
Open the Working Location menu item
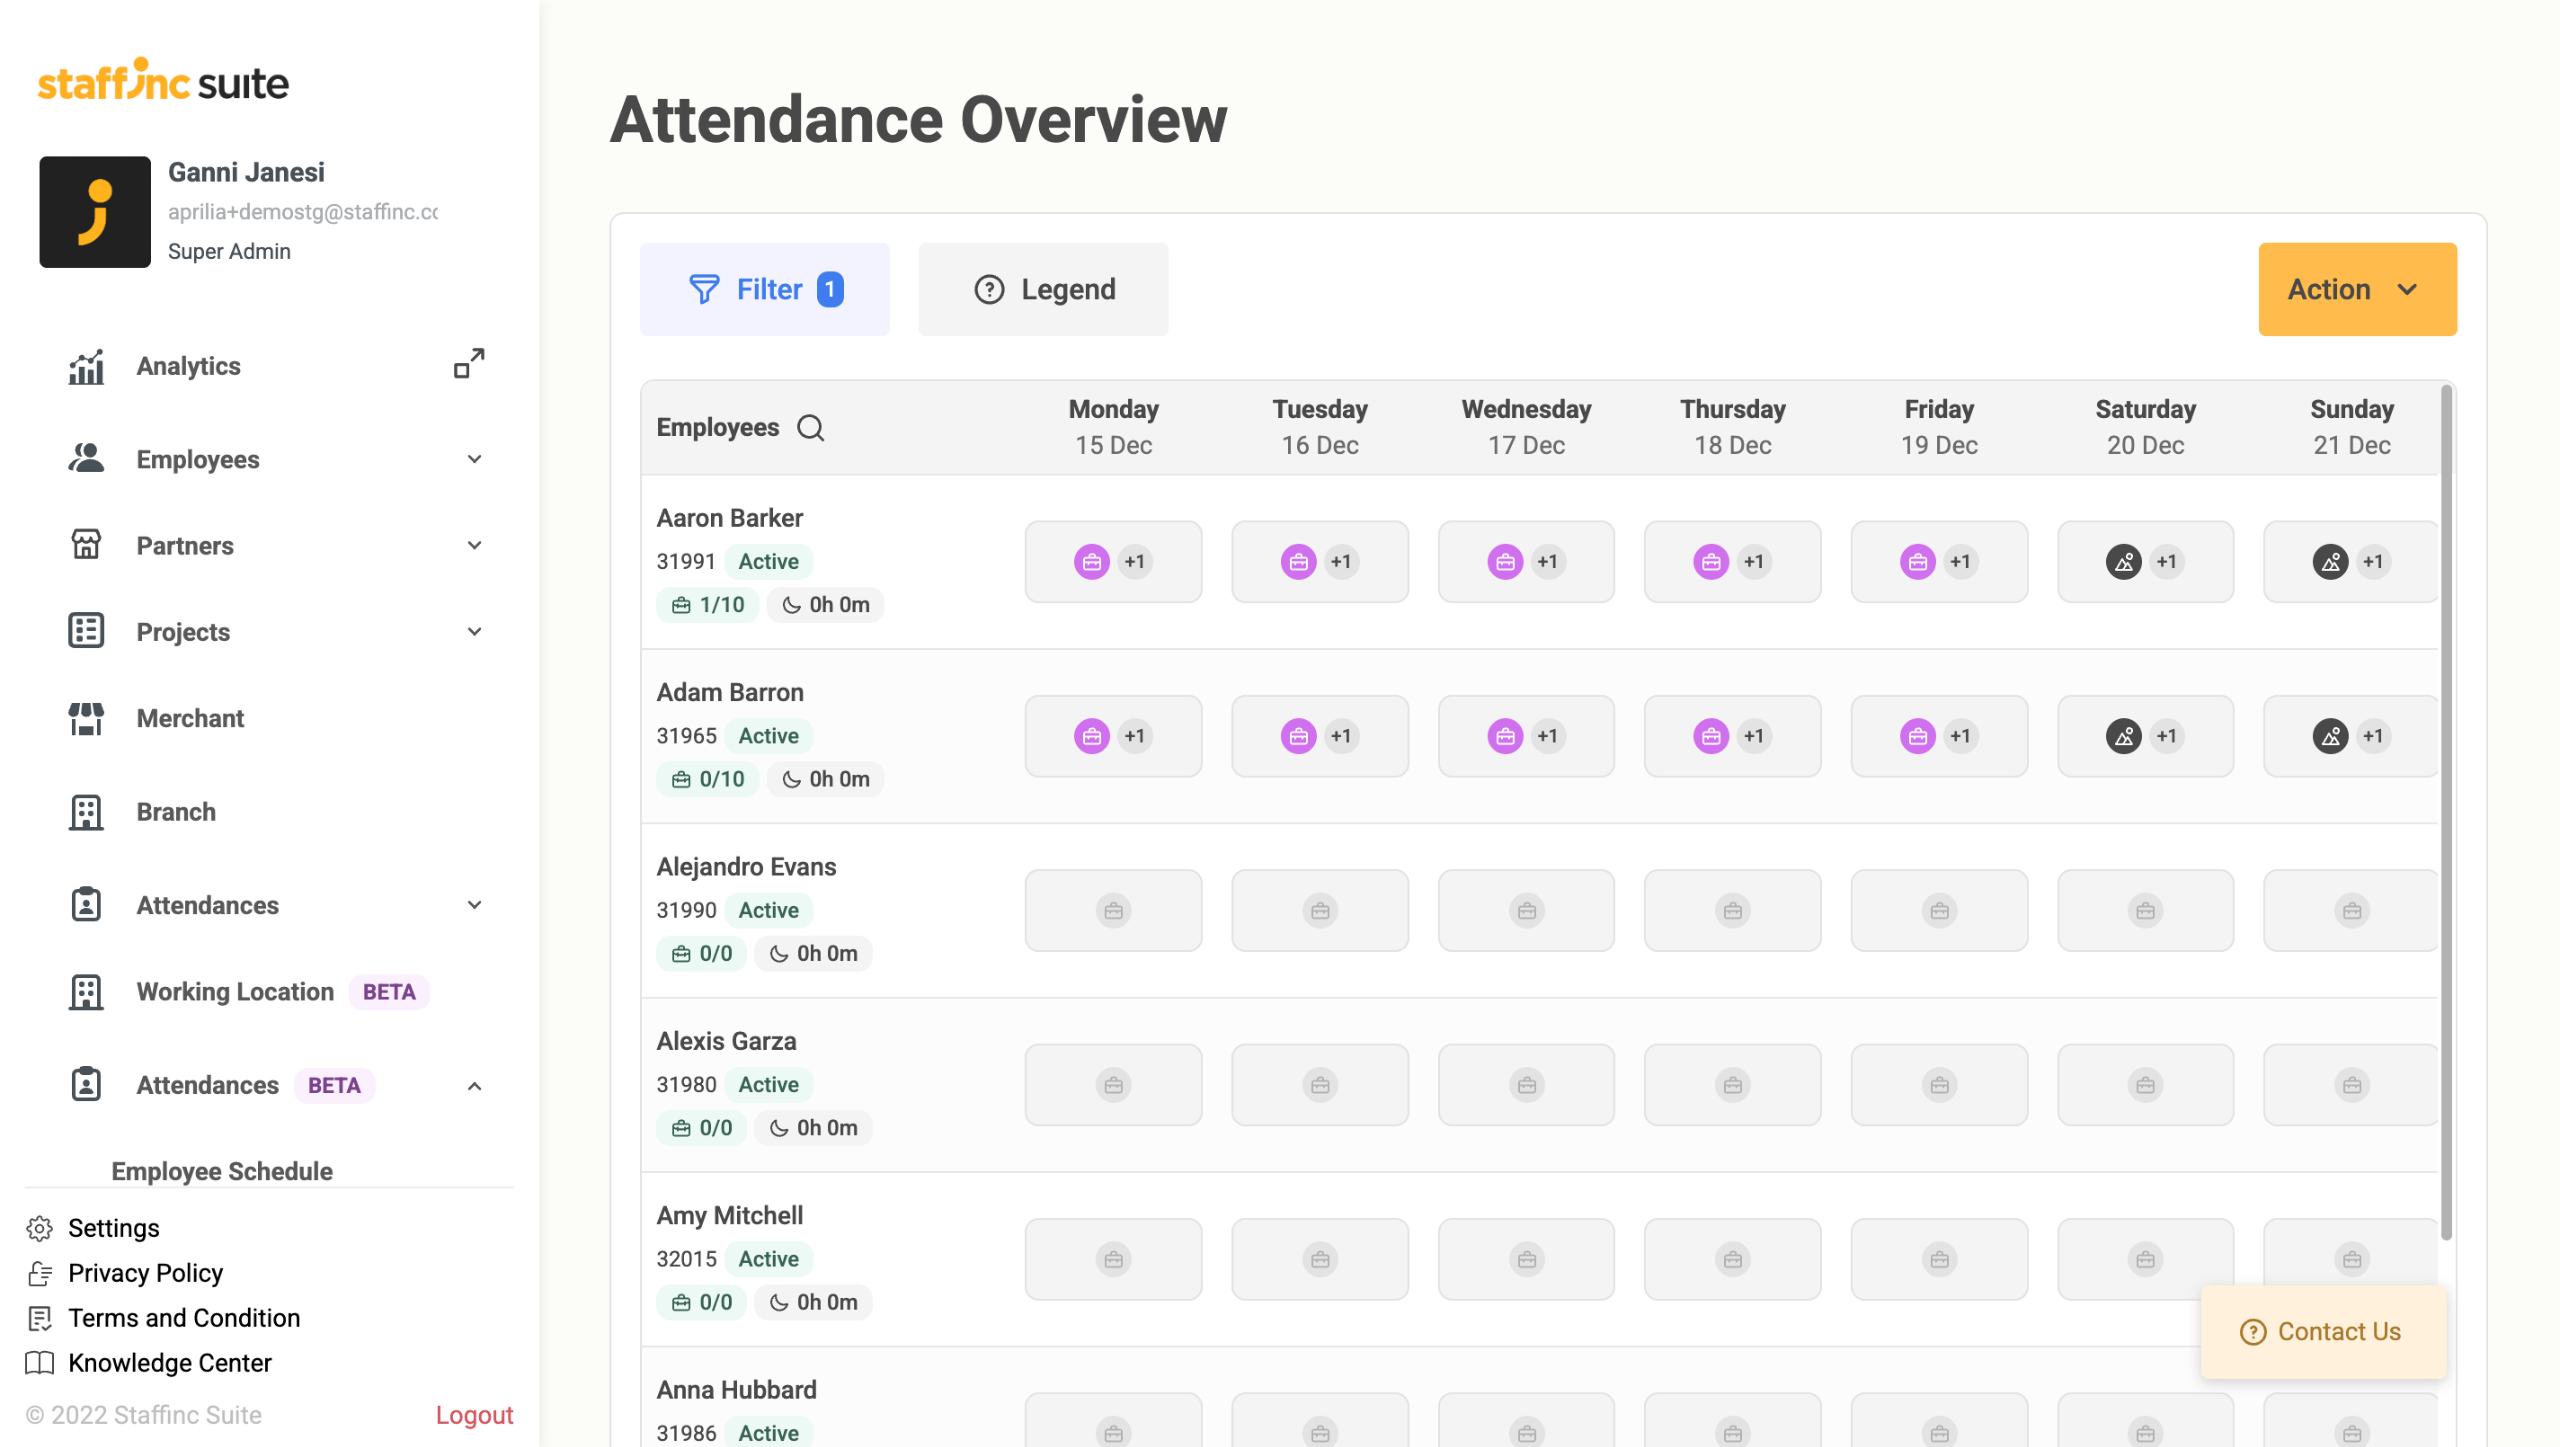pyautogui.click(x=235, y=992)
